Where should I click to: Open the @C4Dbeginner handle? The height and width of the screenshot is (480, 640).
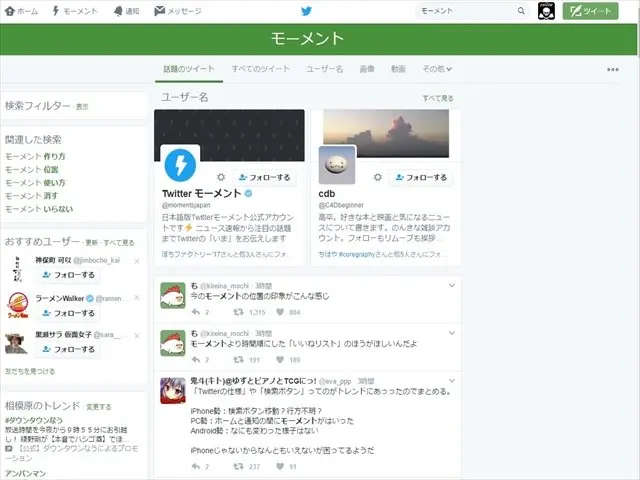pyautogui.click(x=341, y=205)
